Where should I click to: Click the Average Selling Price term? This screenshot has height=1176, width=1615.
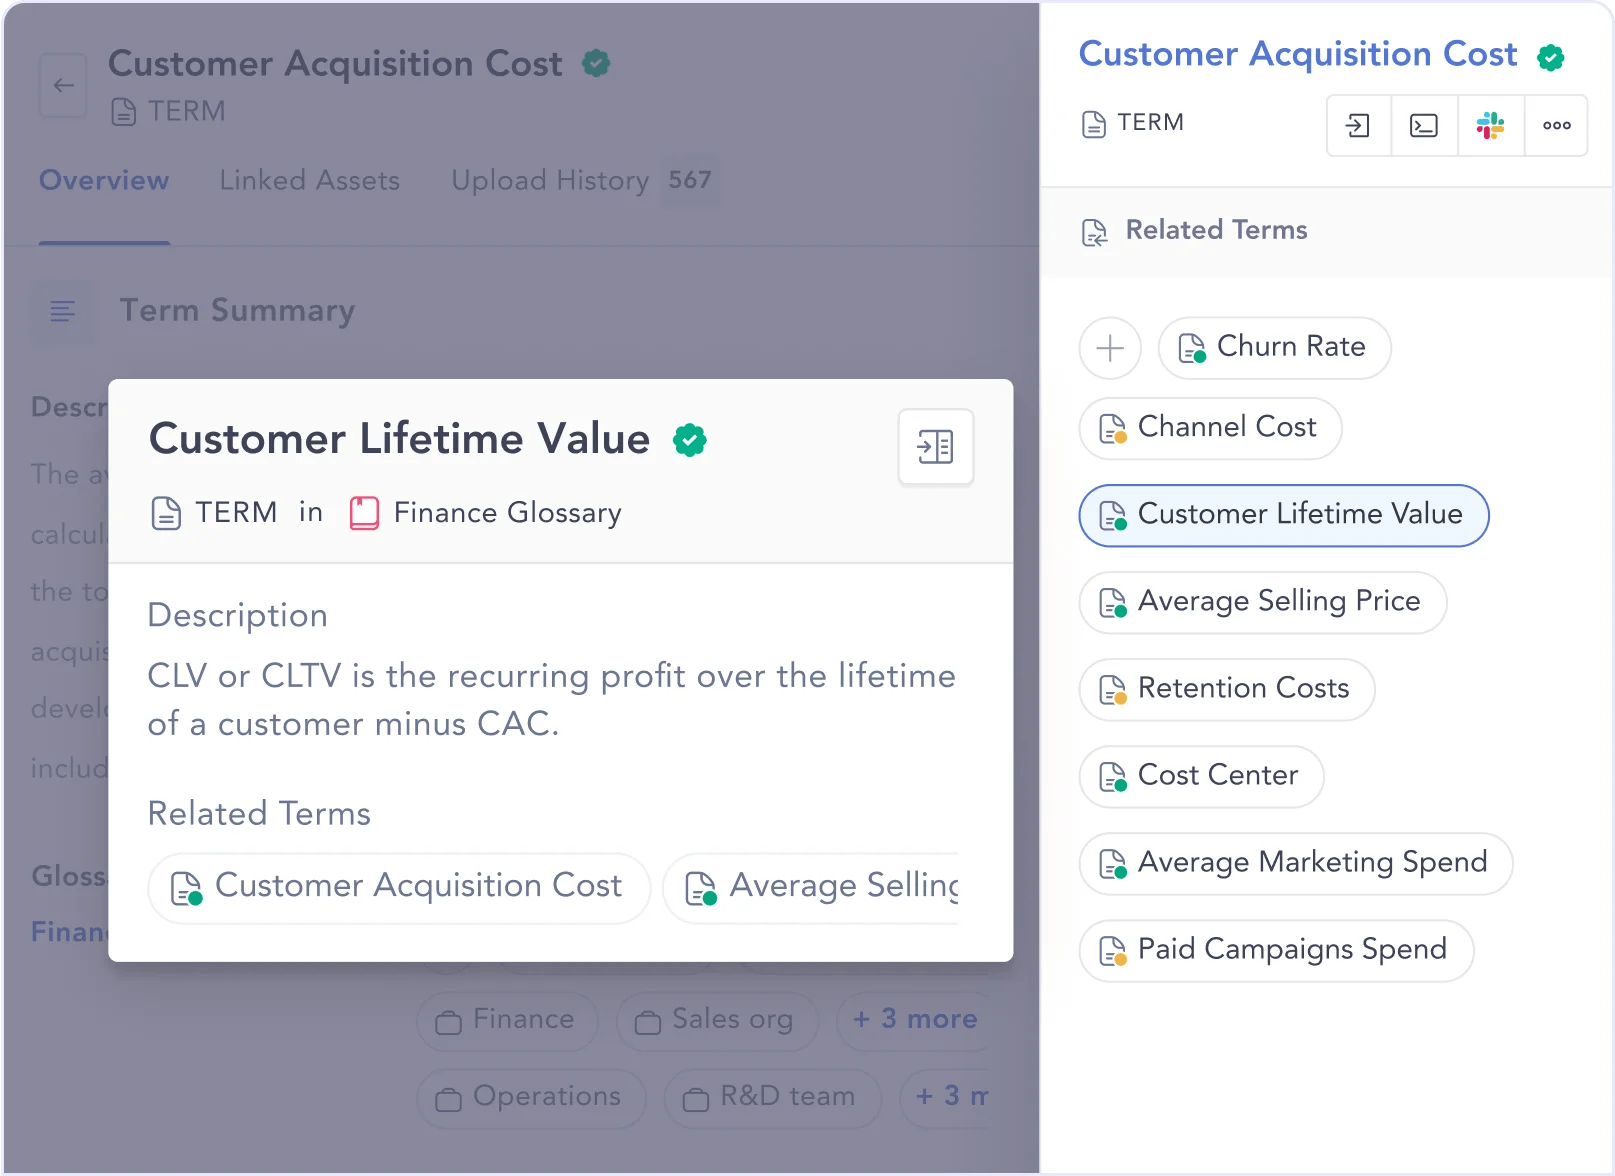[1262, 602]
